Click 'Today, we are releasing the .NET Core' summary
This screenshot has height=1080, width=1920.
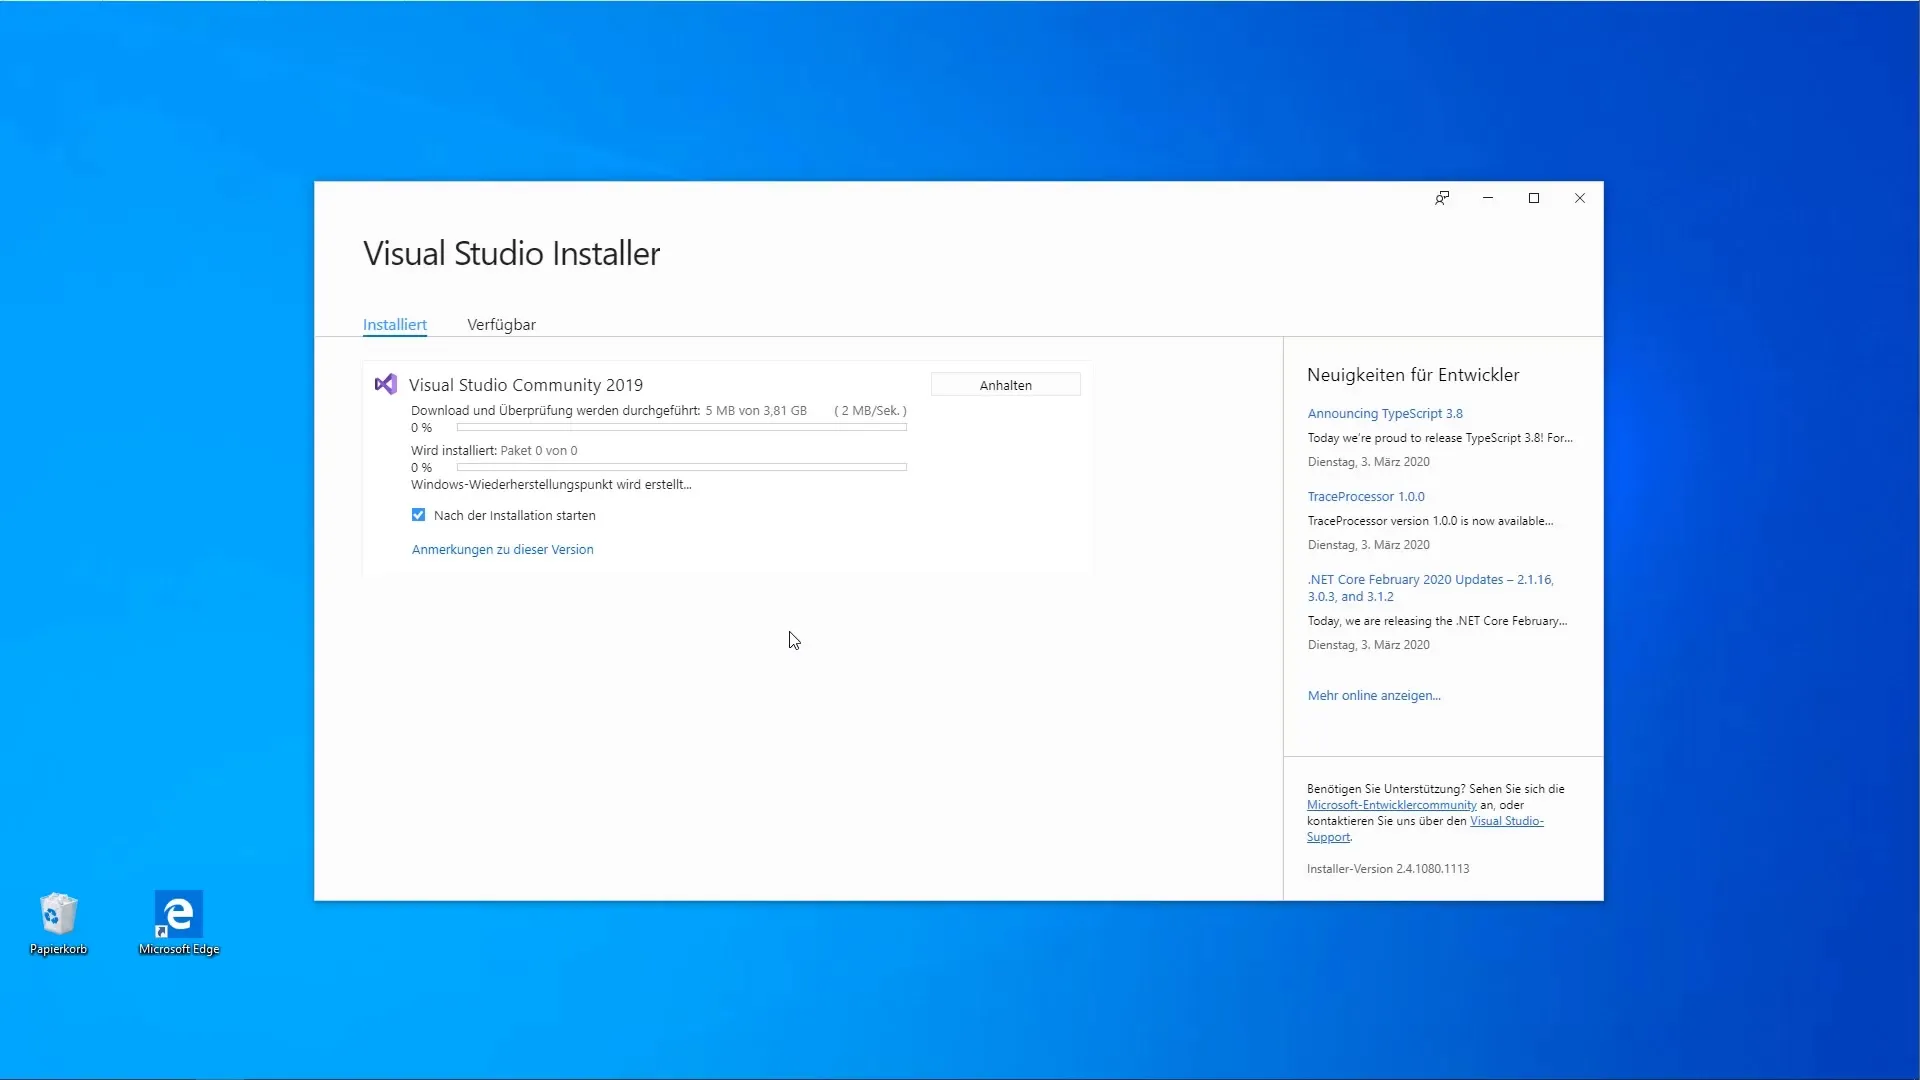pyautogui.click(x=1437, y=621)
